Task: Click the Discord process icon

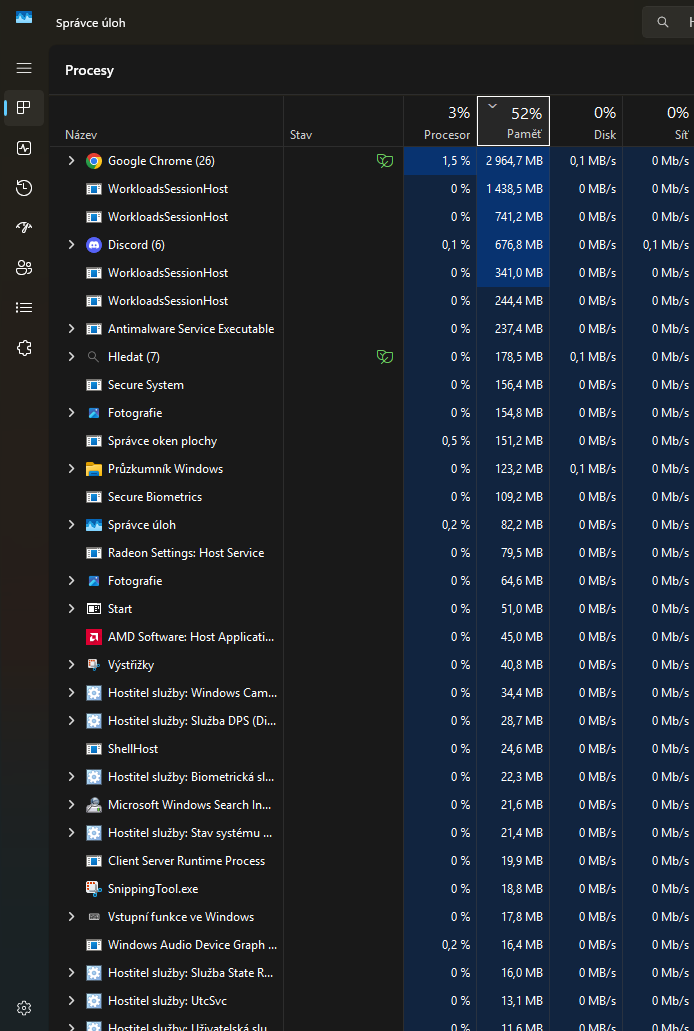Action: click(x=94, y=245)
